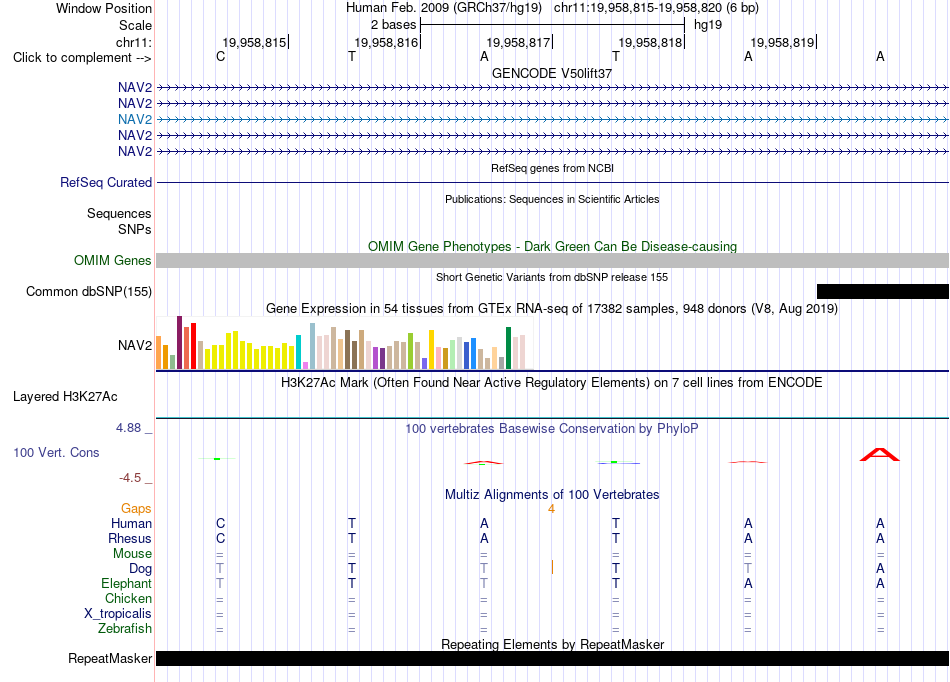Open the OMIM Genes track label
This screenshot has height=682, width=950.
click(x=112, y=260)
